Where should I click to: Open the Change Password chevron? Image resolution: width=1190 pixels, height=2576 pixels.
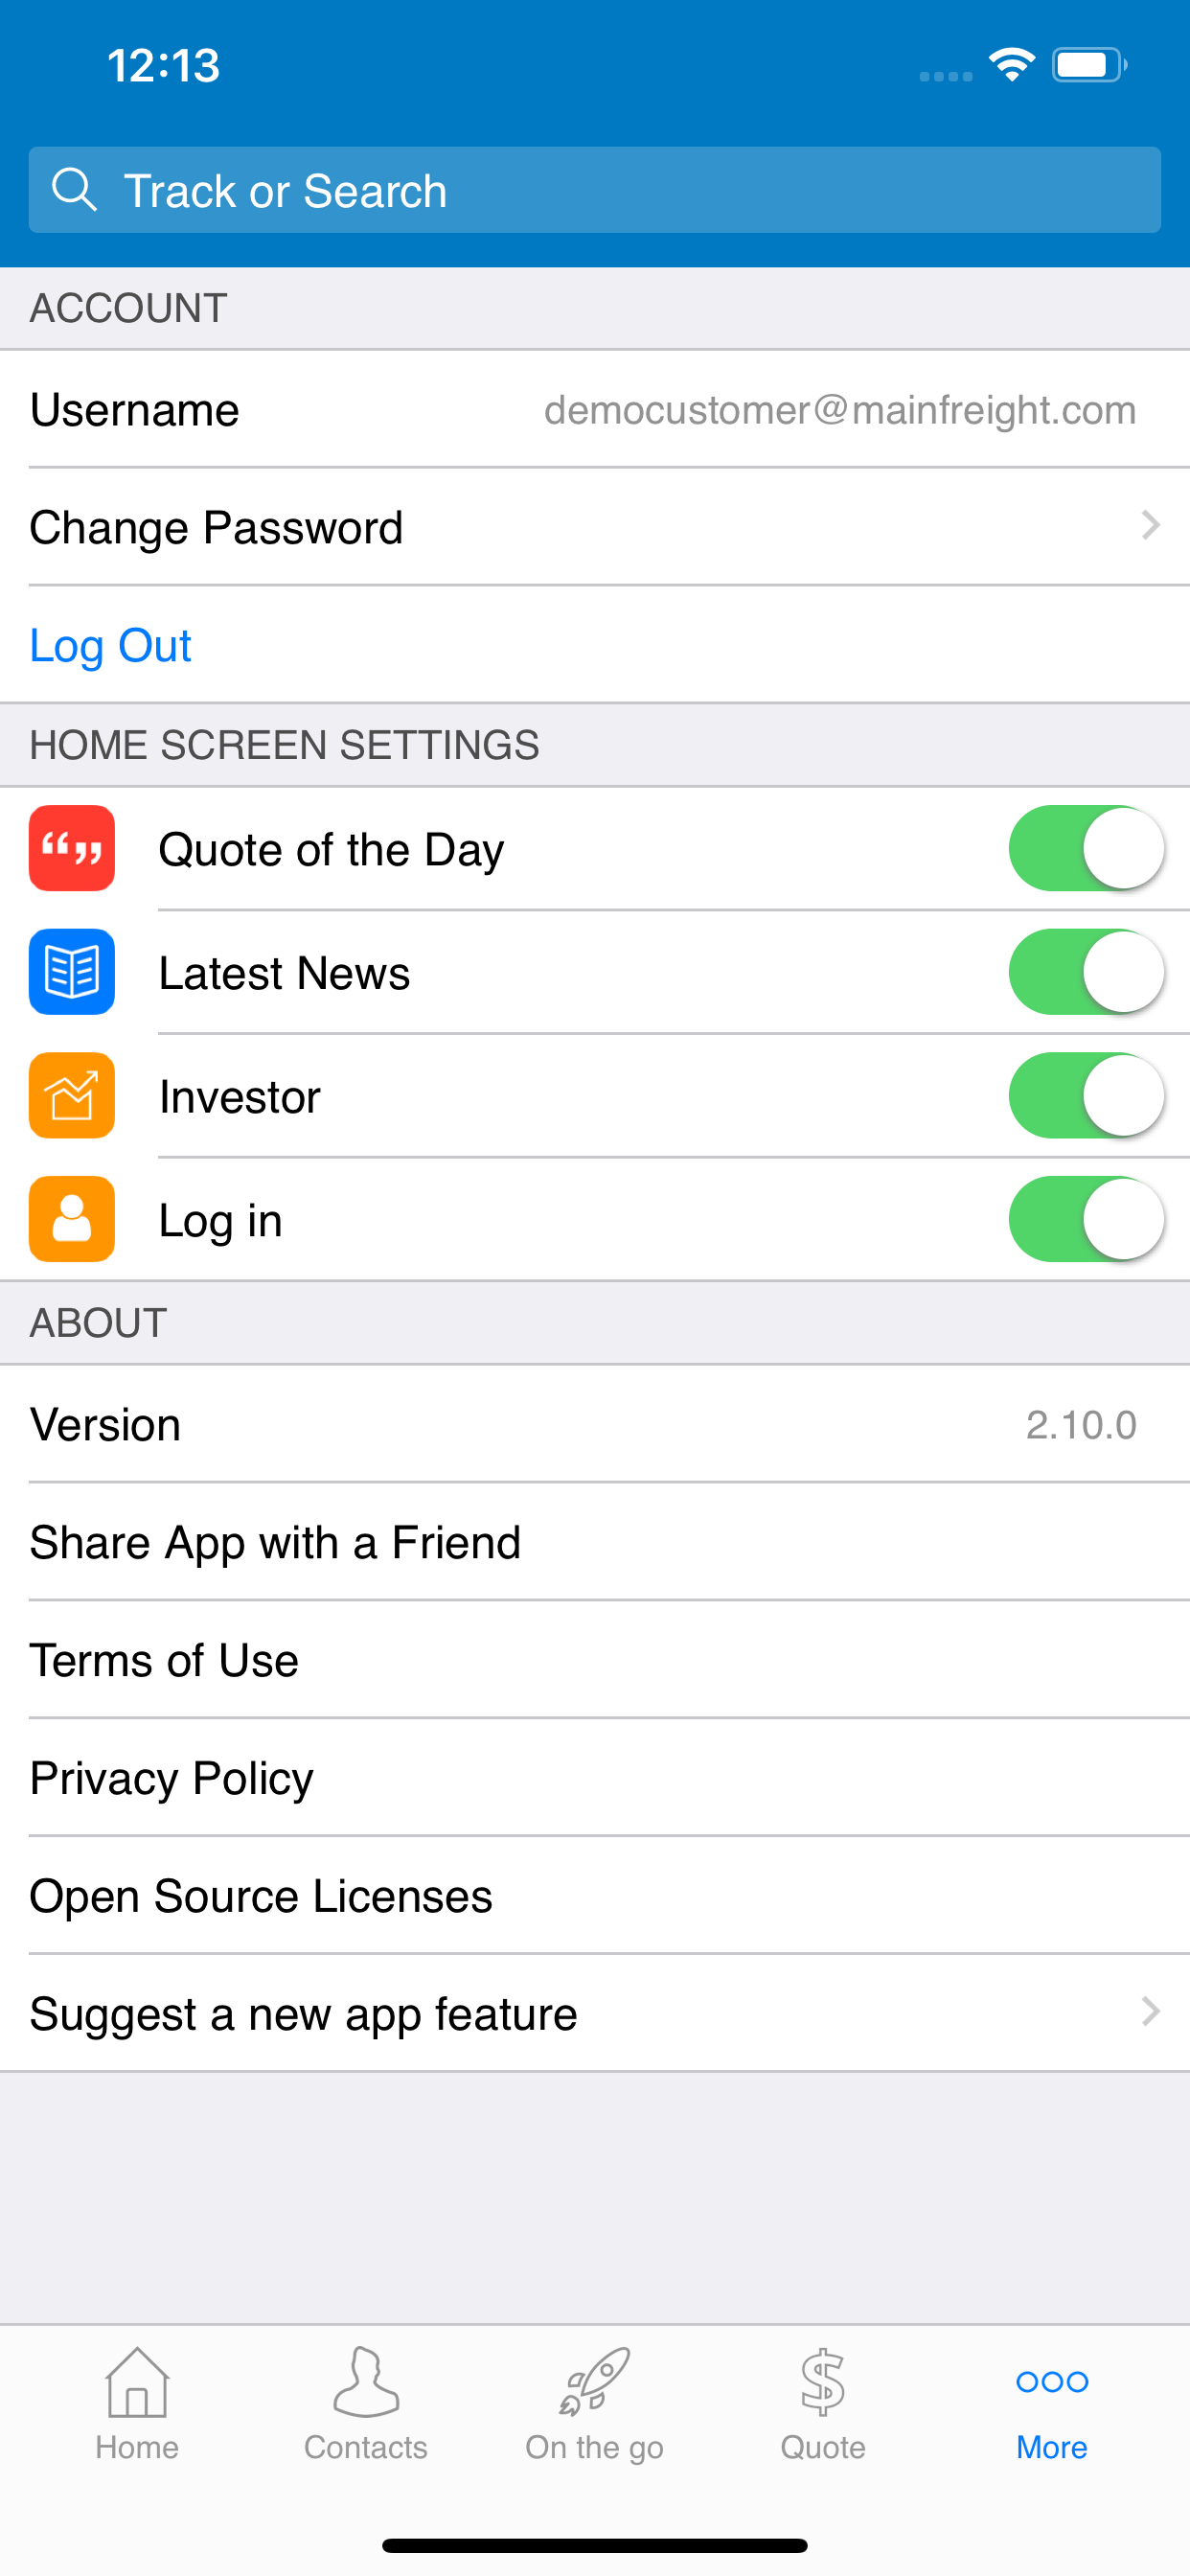coord(1150,526)
